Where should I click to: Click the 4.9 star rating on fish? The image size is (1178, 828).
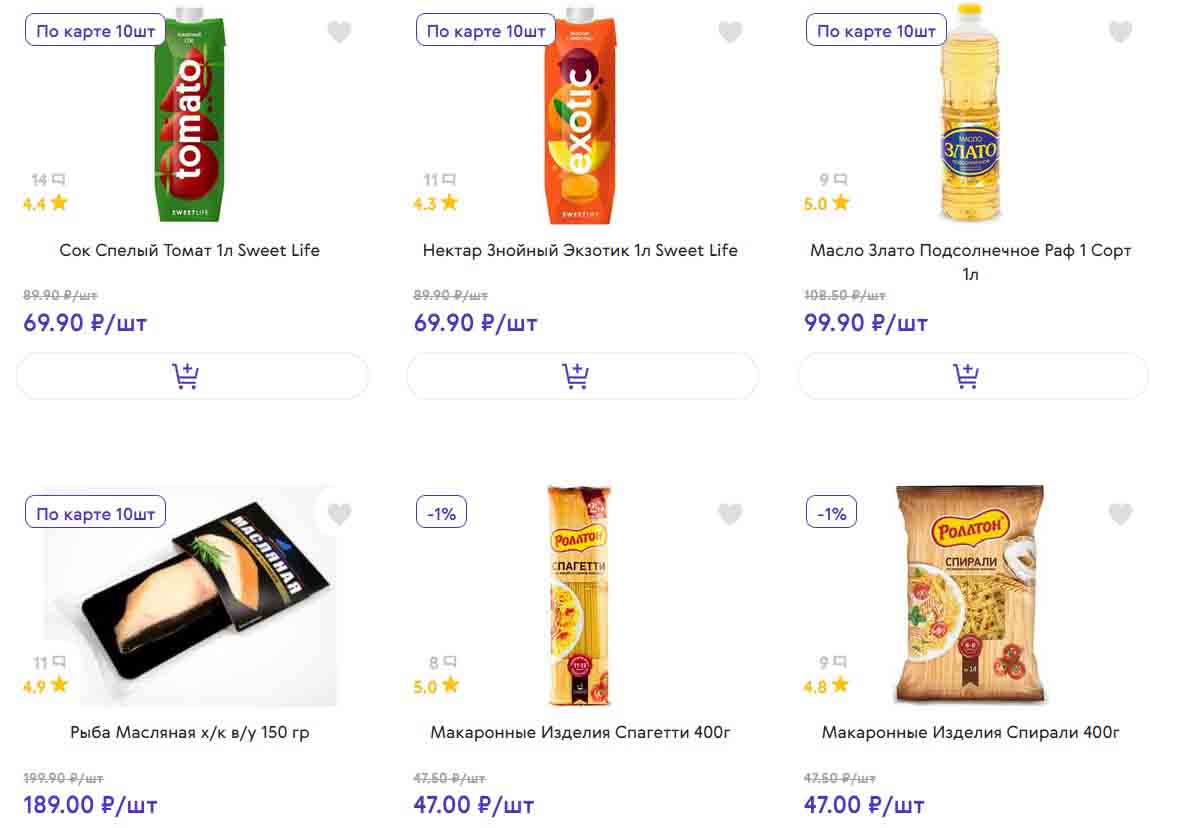46,686
